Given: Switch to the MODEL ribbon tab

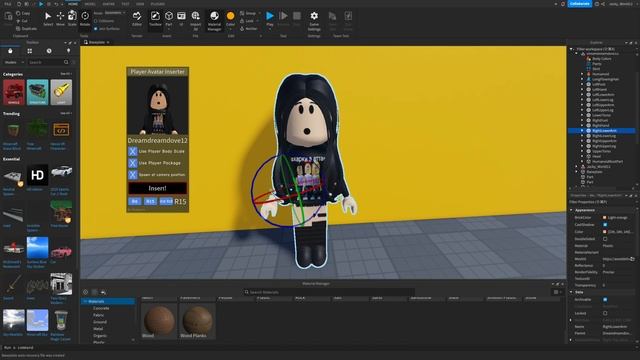Looking at the screenshot, I should 90,4.
